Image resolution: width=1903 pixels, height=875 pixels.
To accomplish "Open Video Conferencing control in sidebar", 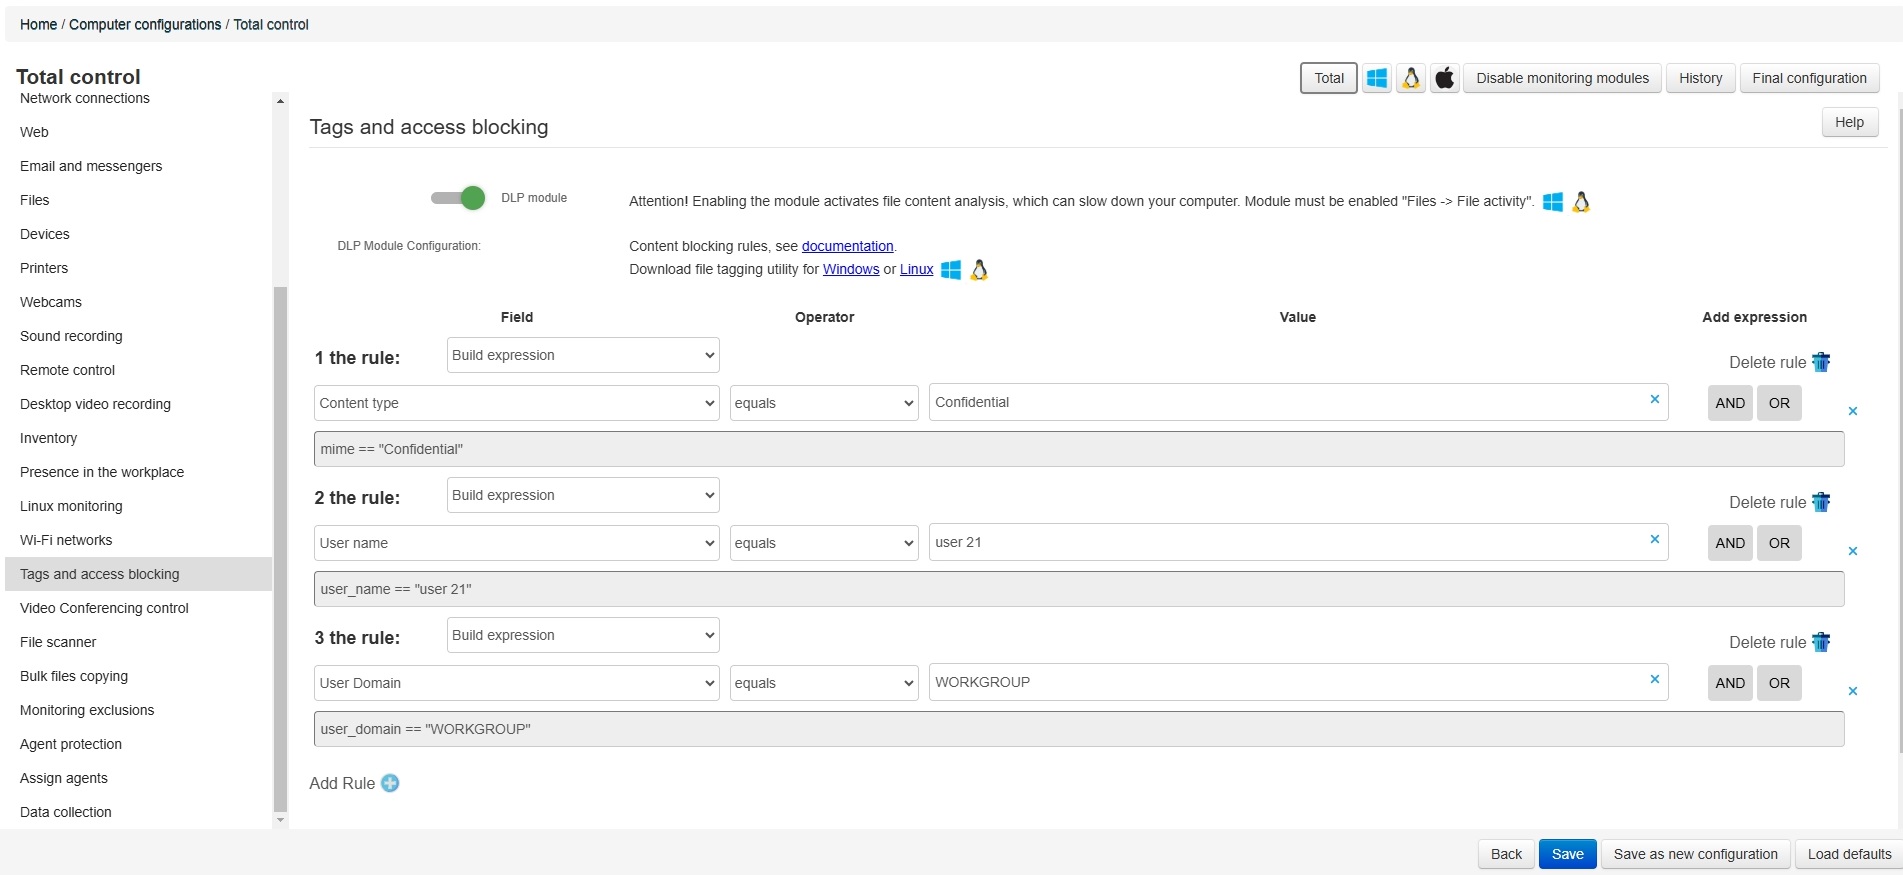I will pos(104,608).
